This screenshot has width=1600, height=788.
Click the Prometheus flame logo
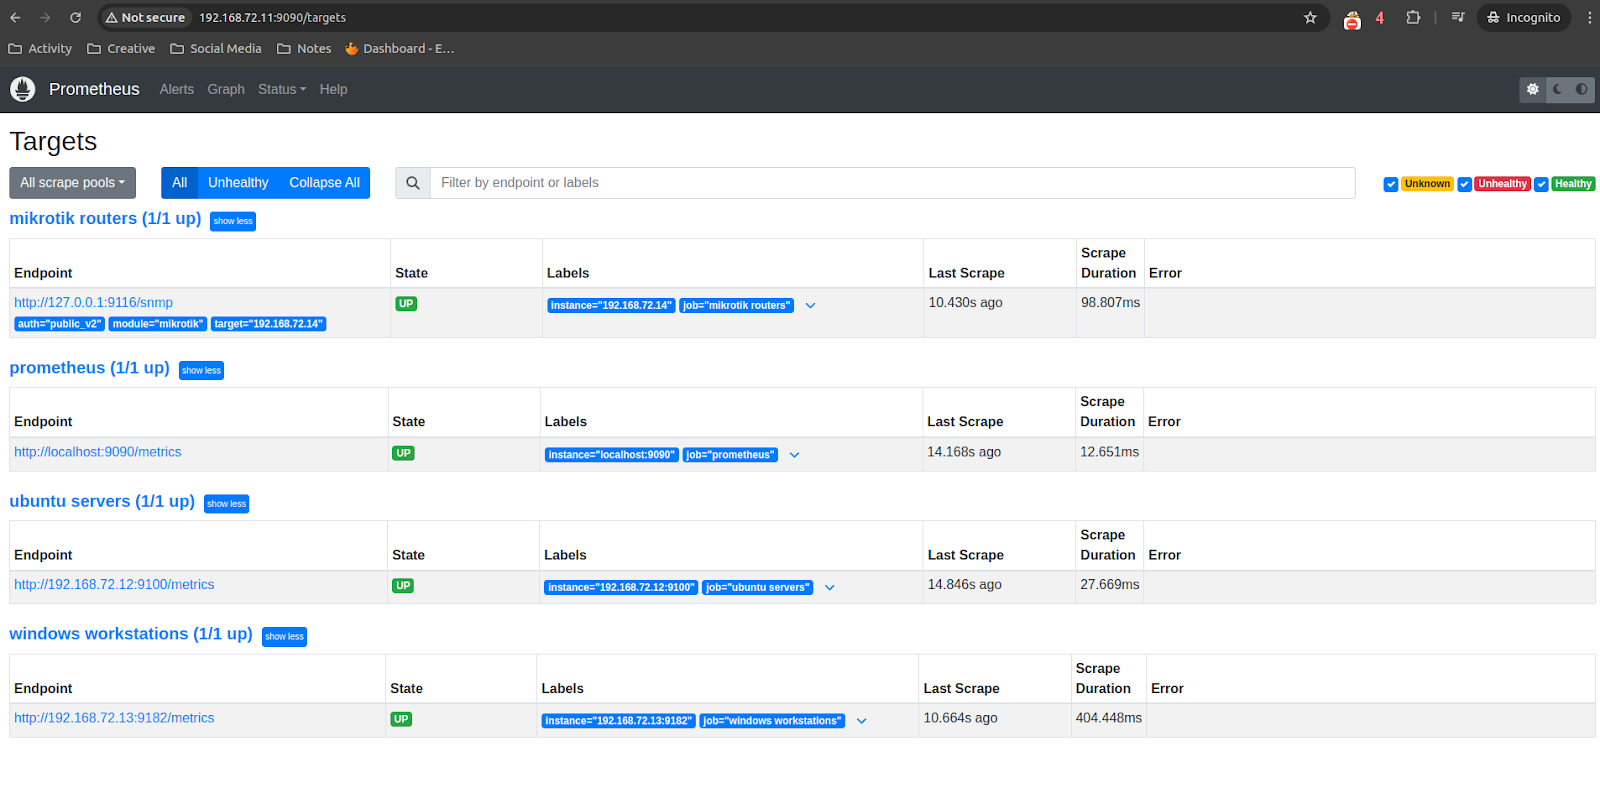(x=22, y=89)
